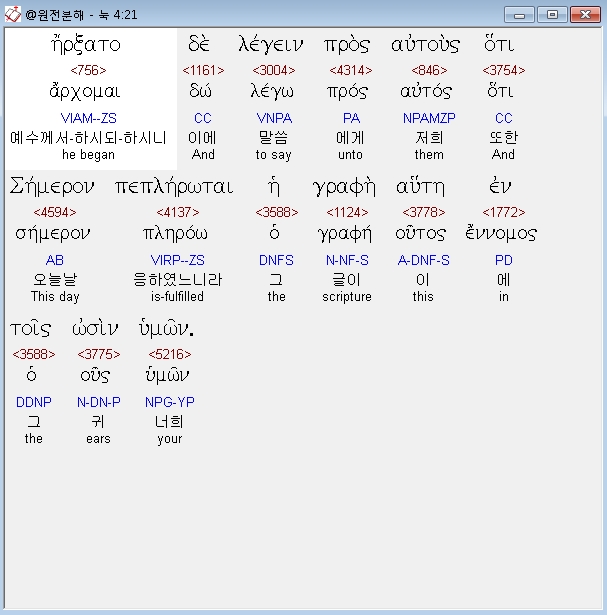Screen dimensions: 607x615
Task: Click Strong's number <3778>
Action: tap(424, 212)
